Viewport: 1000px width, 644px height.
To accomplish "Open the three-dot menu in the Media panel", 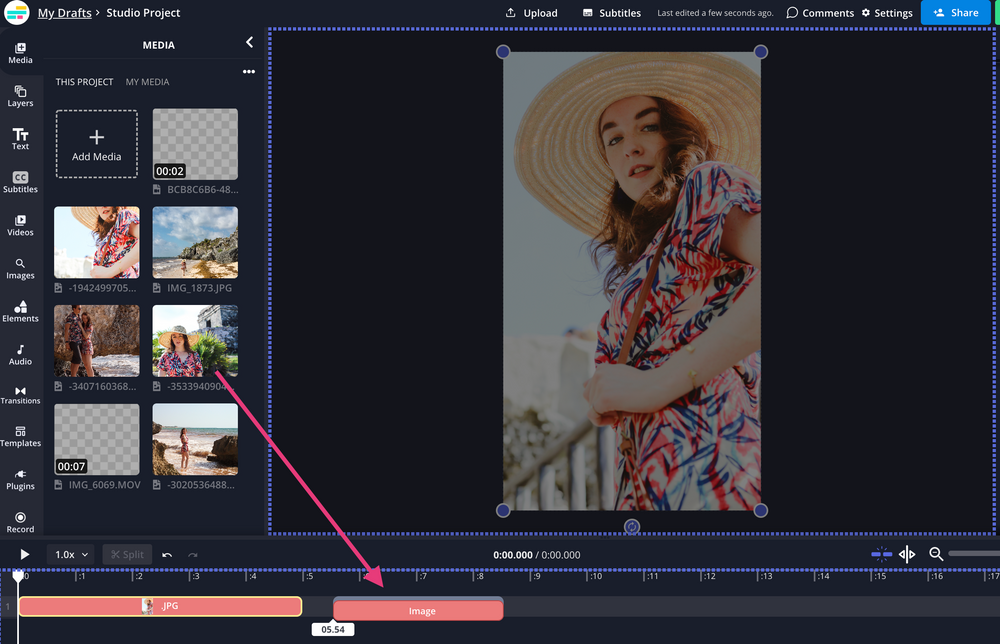I will tap(249, 71).
